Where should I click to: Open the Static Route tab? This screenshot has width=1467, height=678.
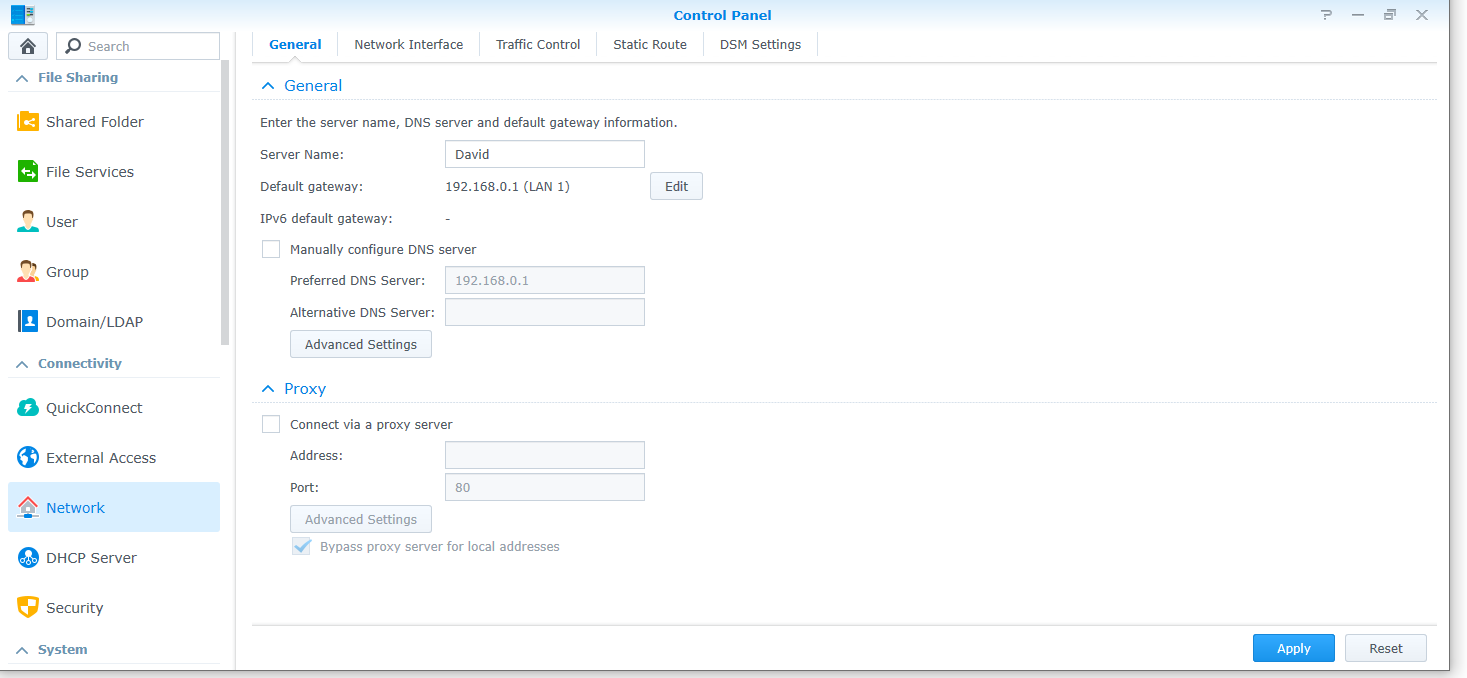650,44
